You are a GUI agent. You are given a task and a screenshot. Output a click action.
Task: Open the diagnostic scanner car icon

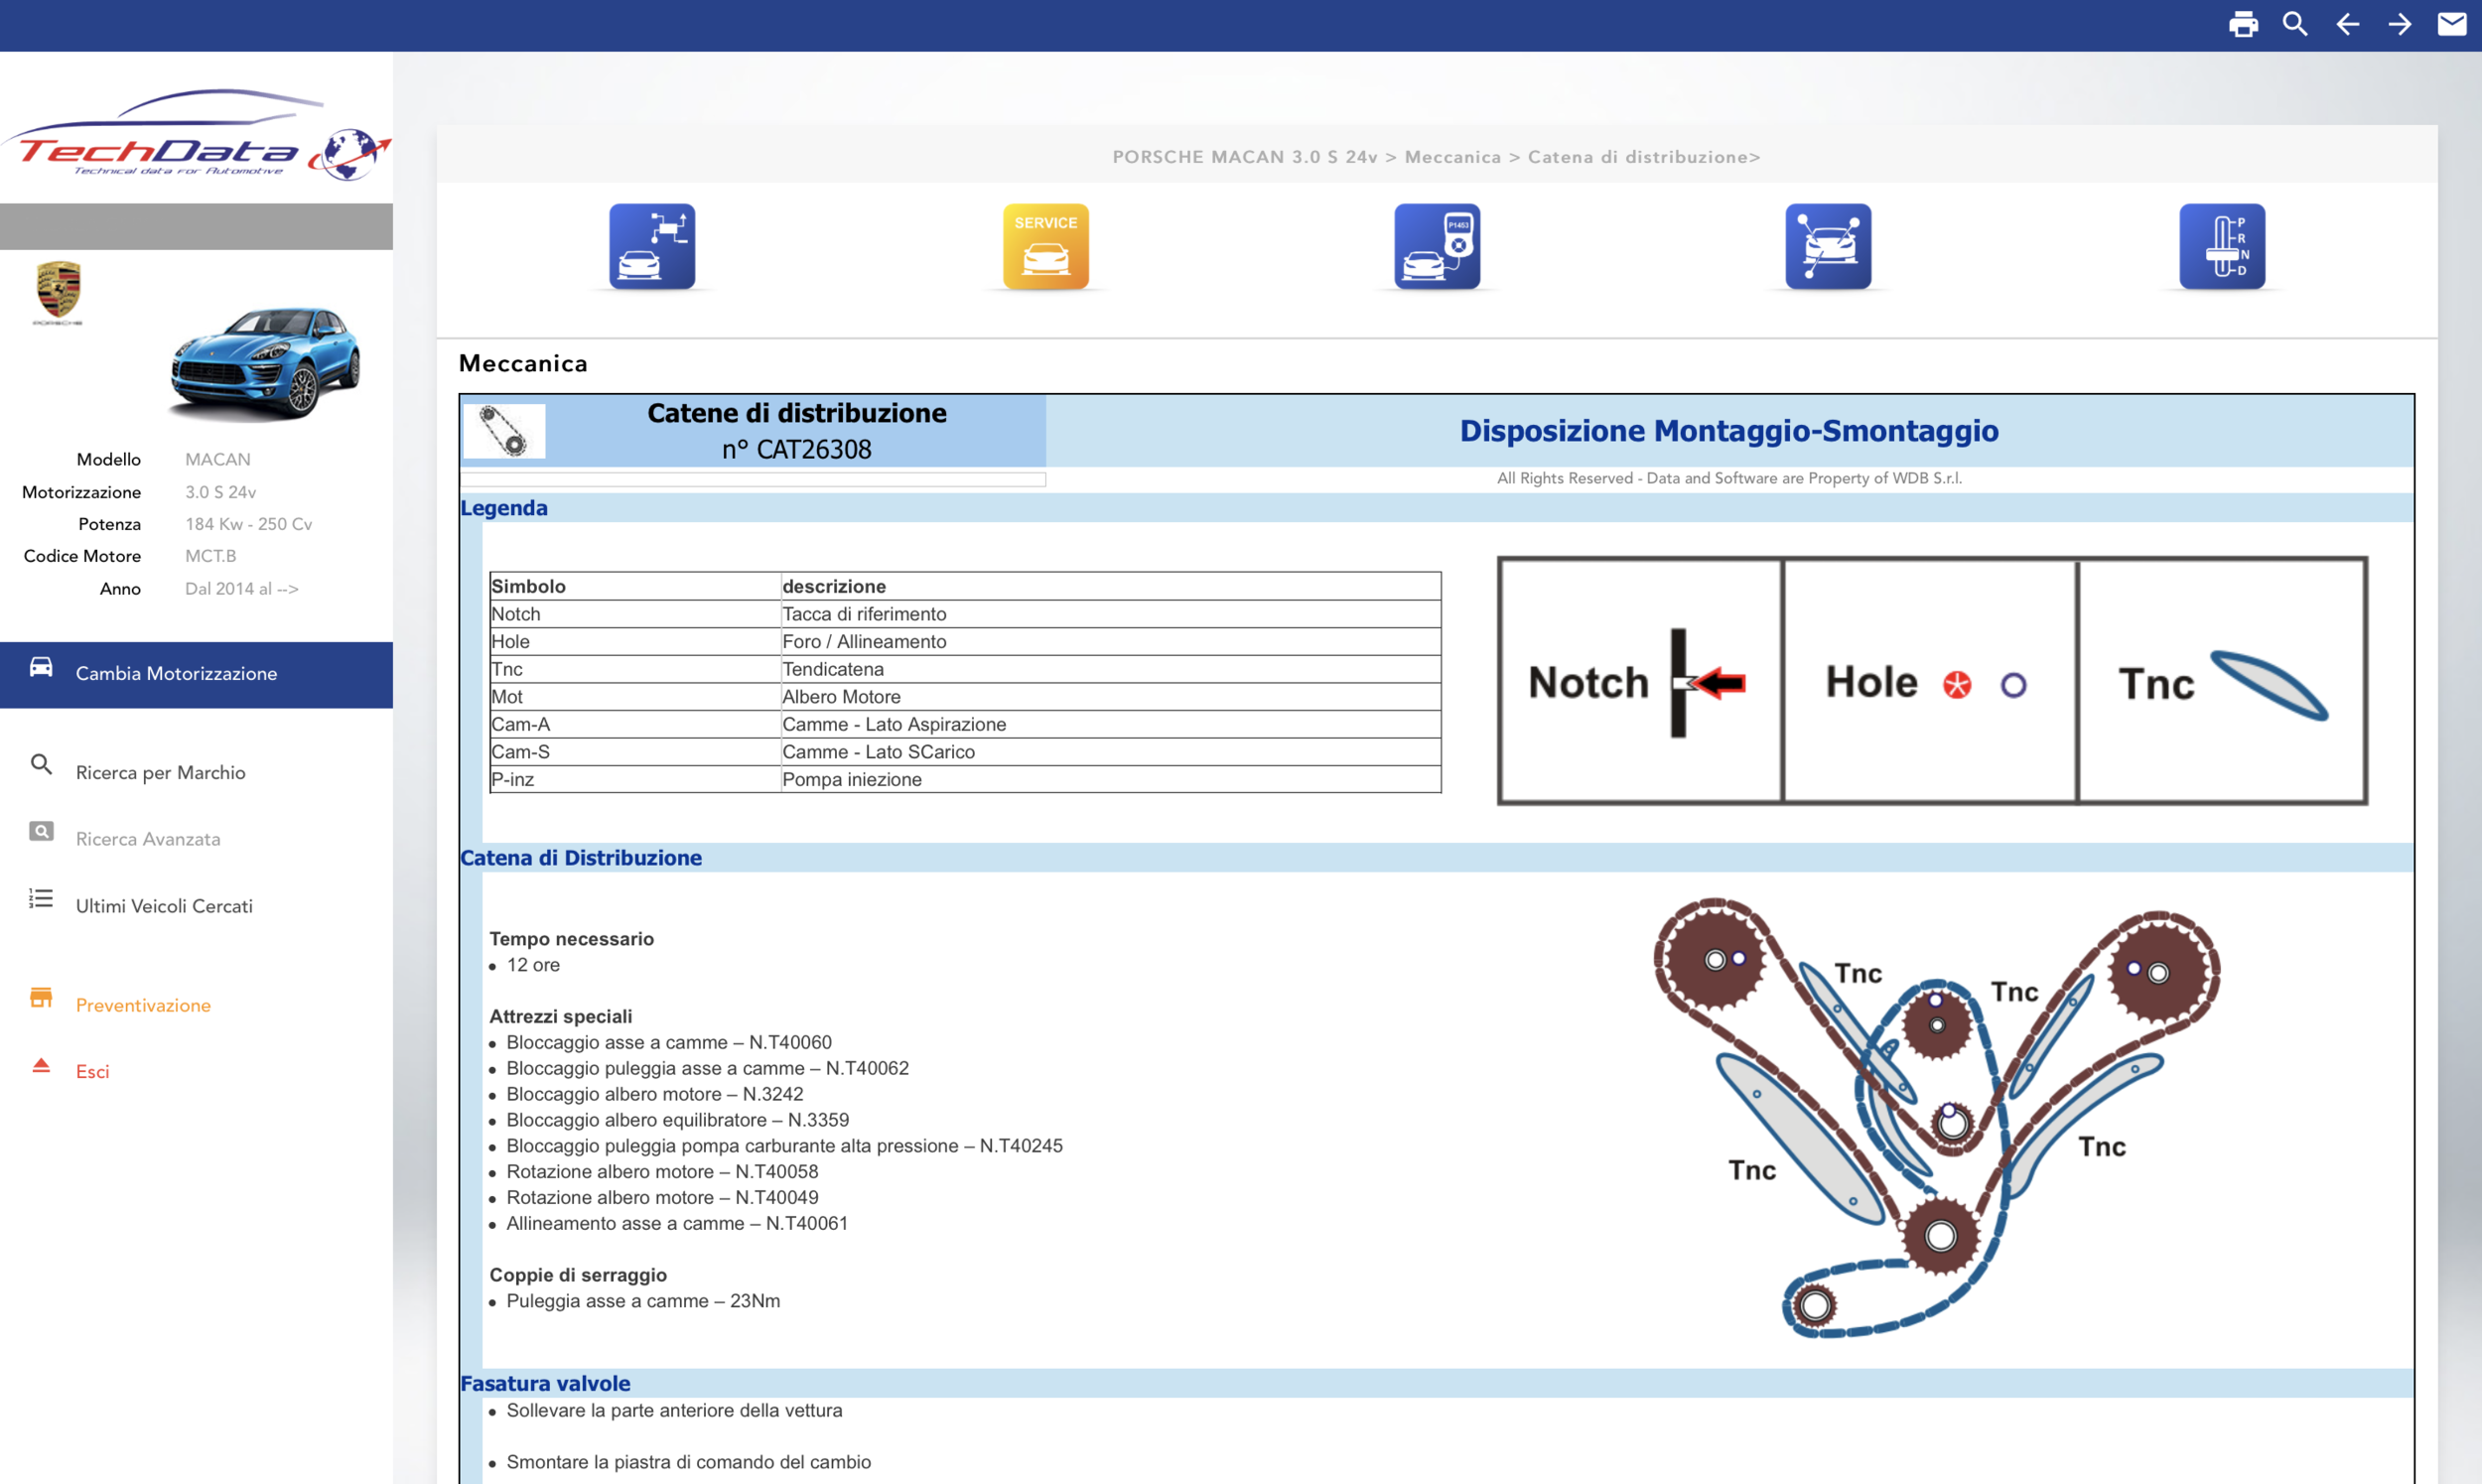1436,246
